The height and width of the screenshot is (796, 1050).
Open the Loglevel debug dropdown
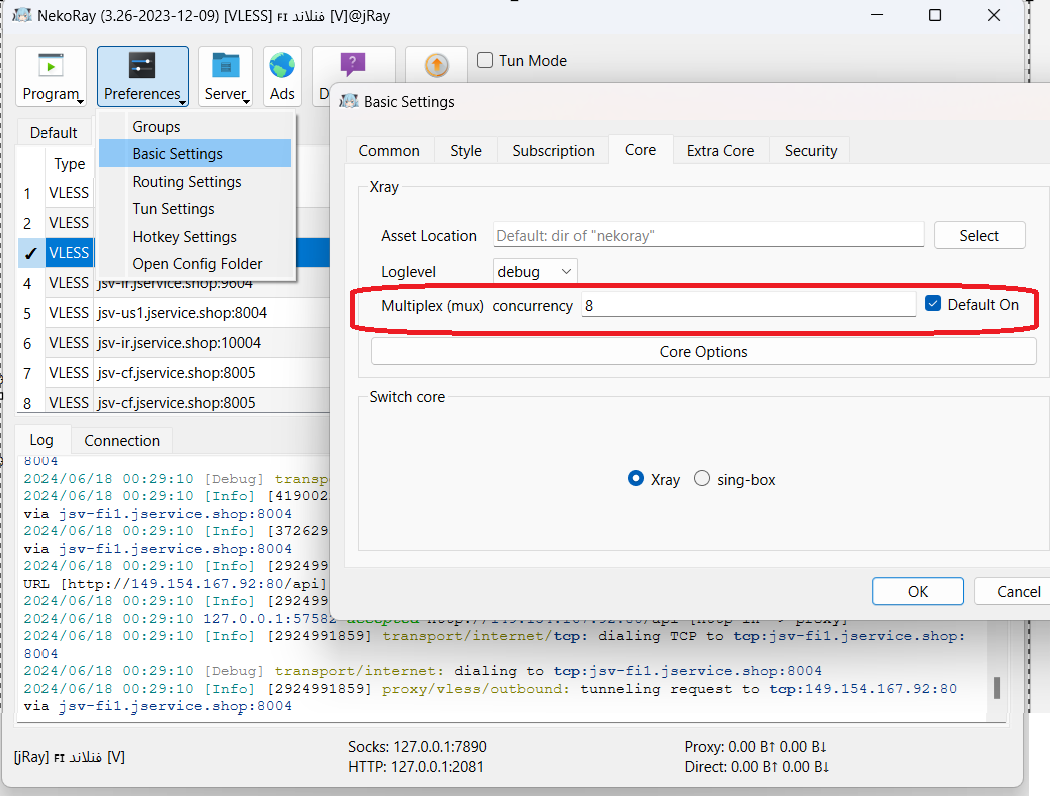536,272
